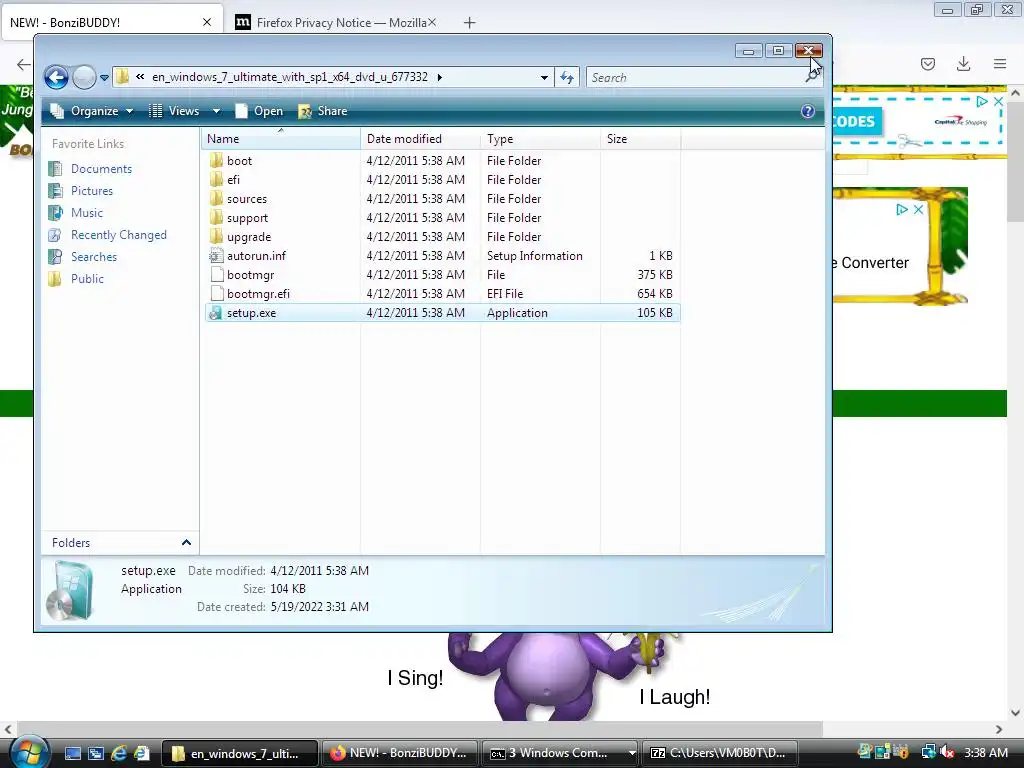Click 'Setup Information' type cell
The height and width of the screenshot is (768, 1024).
pos(534,256)
